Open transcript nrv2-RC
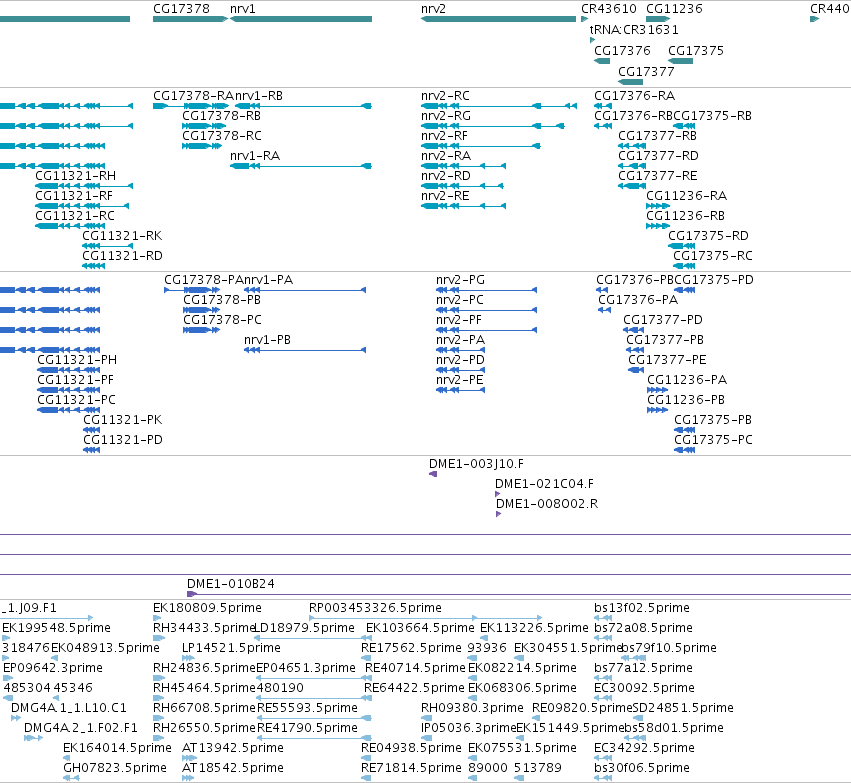This screenshot has height=783, width=851. [x=445, y=96]
